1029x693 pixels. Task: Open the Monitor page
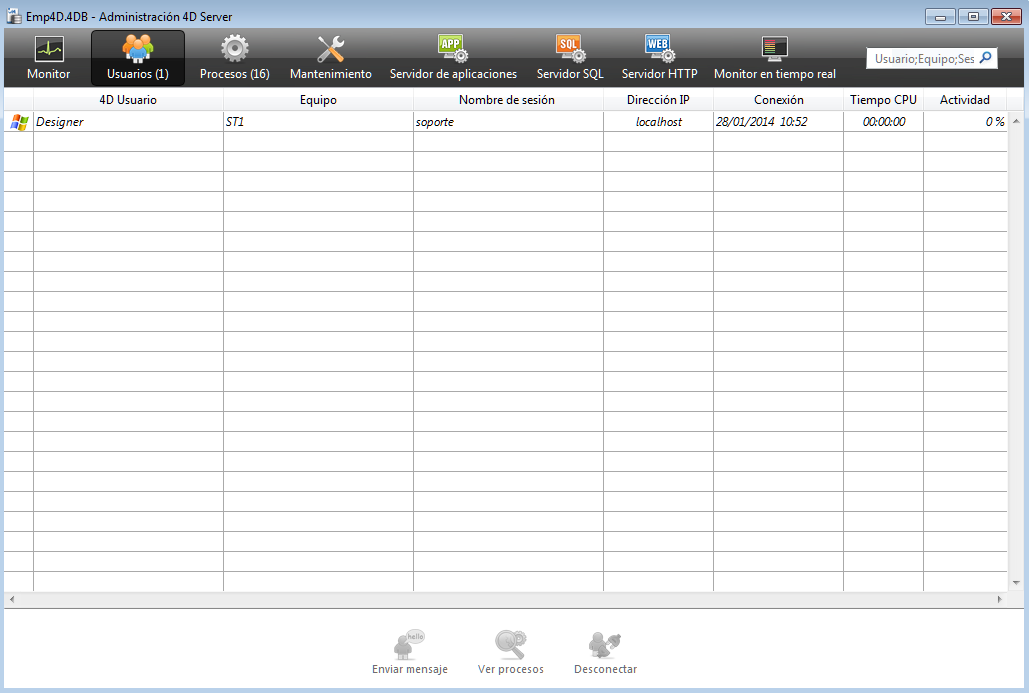49,58
